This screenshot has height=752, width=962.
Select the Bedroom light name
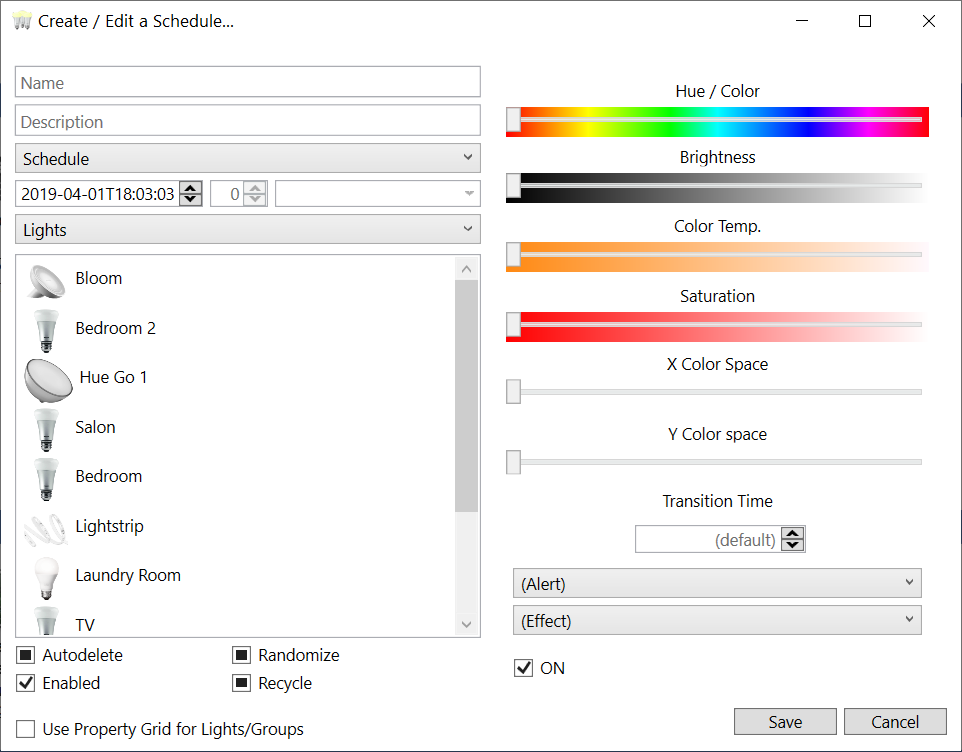pyautogui.click(x=109, y=476)
